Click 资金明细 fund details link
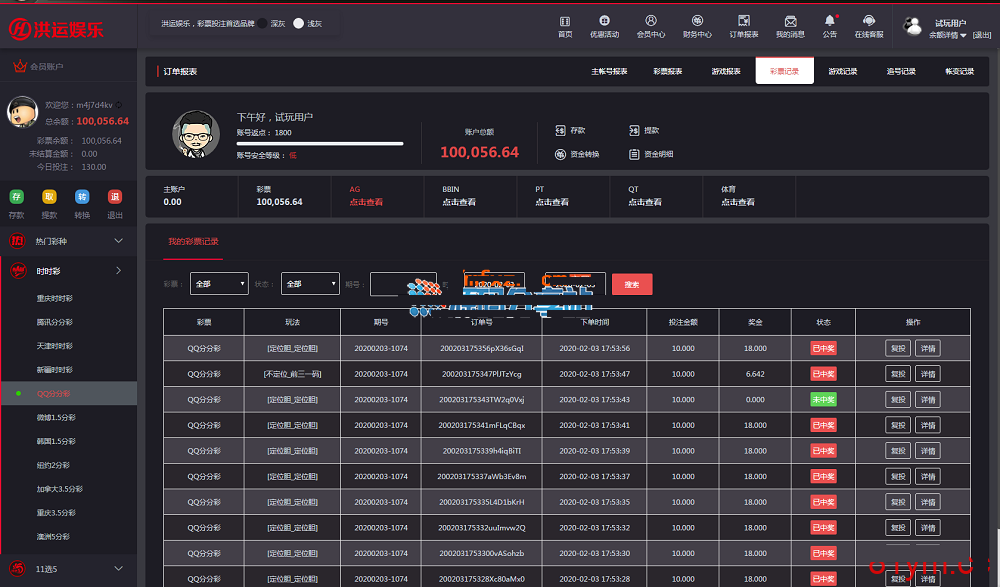 [x=651, y=154]
